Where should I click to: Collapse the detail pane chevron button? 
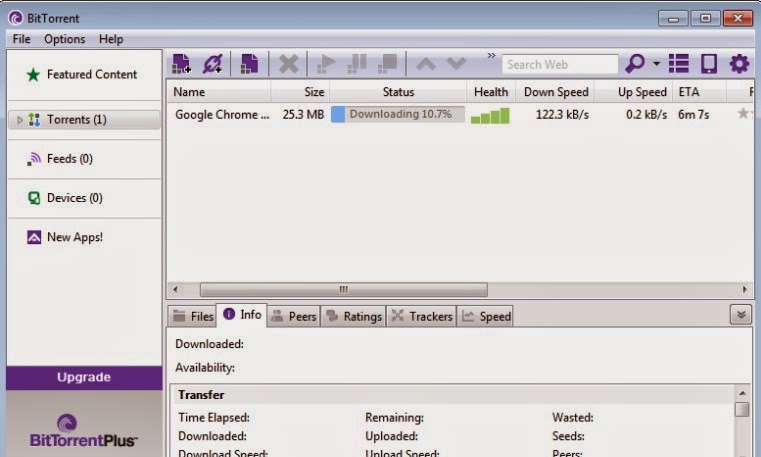point(741,315)
